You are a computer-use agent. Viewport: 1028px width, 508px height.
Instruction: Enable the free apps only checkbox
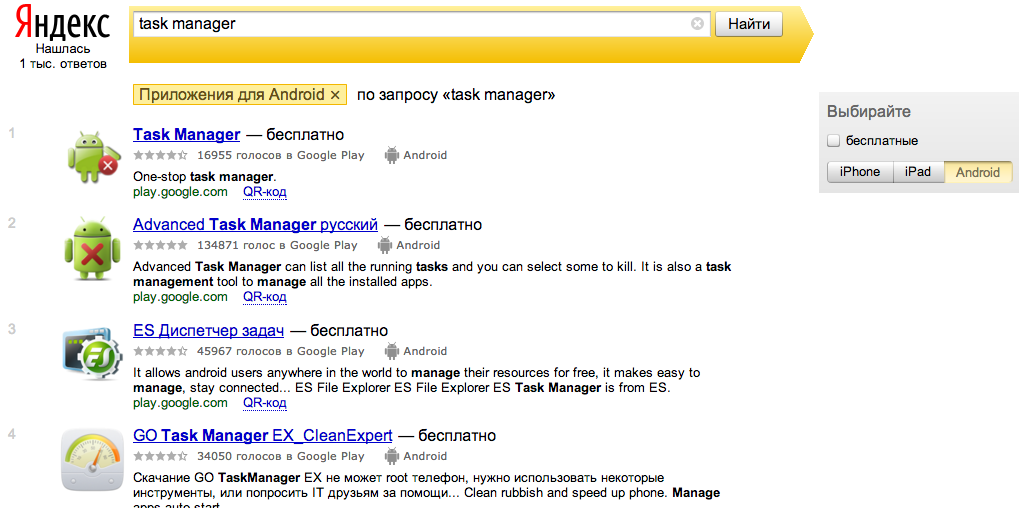tap(834, 141)
